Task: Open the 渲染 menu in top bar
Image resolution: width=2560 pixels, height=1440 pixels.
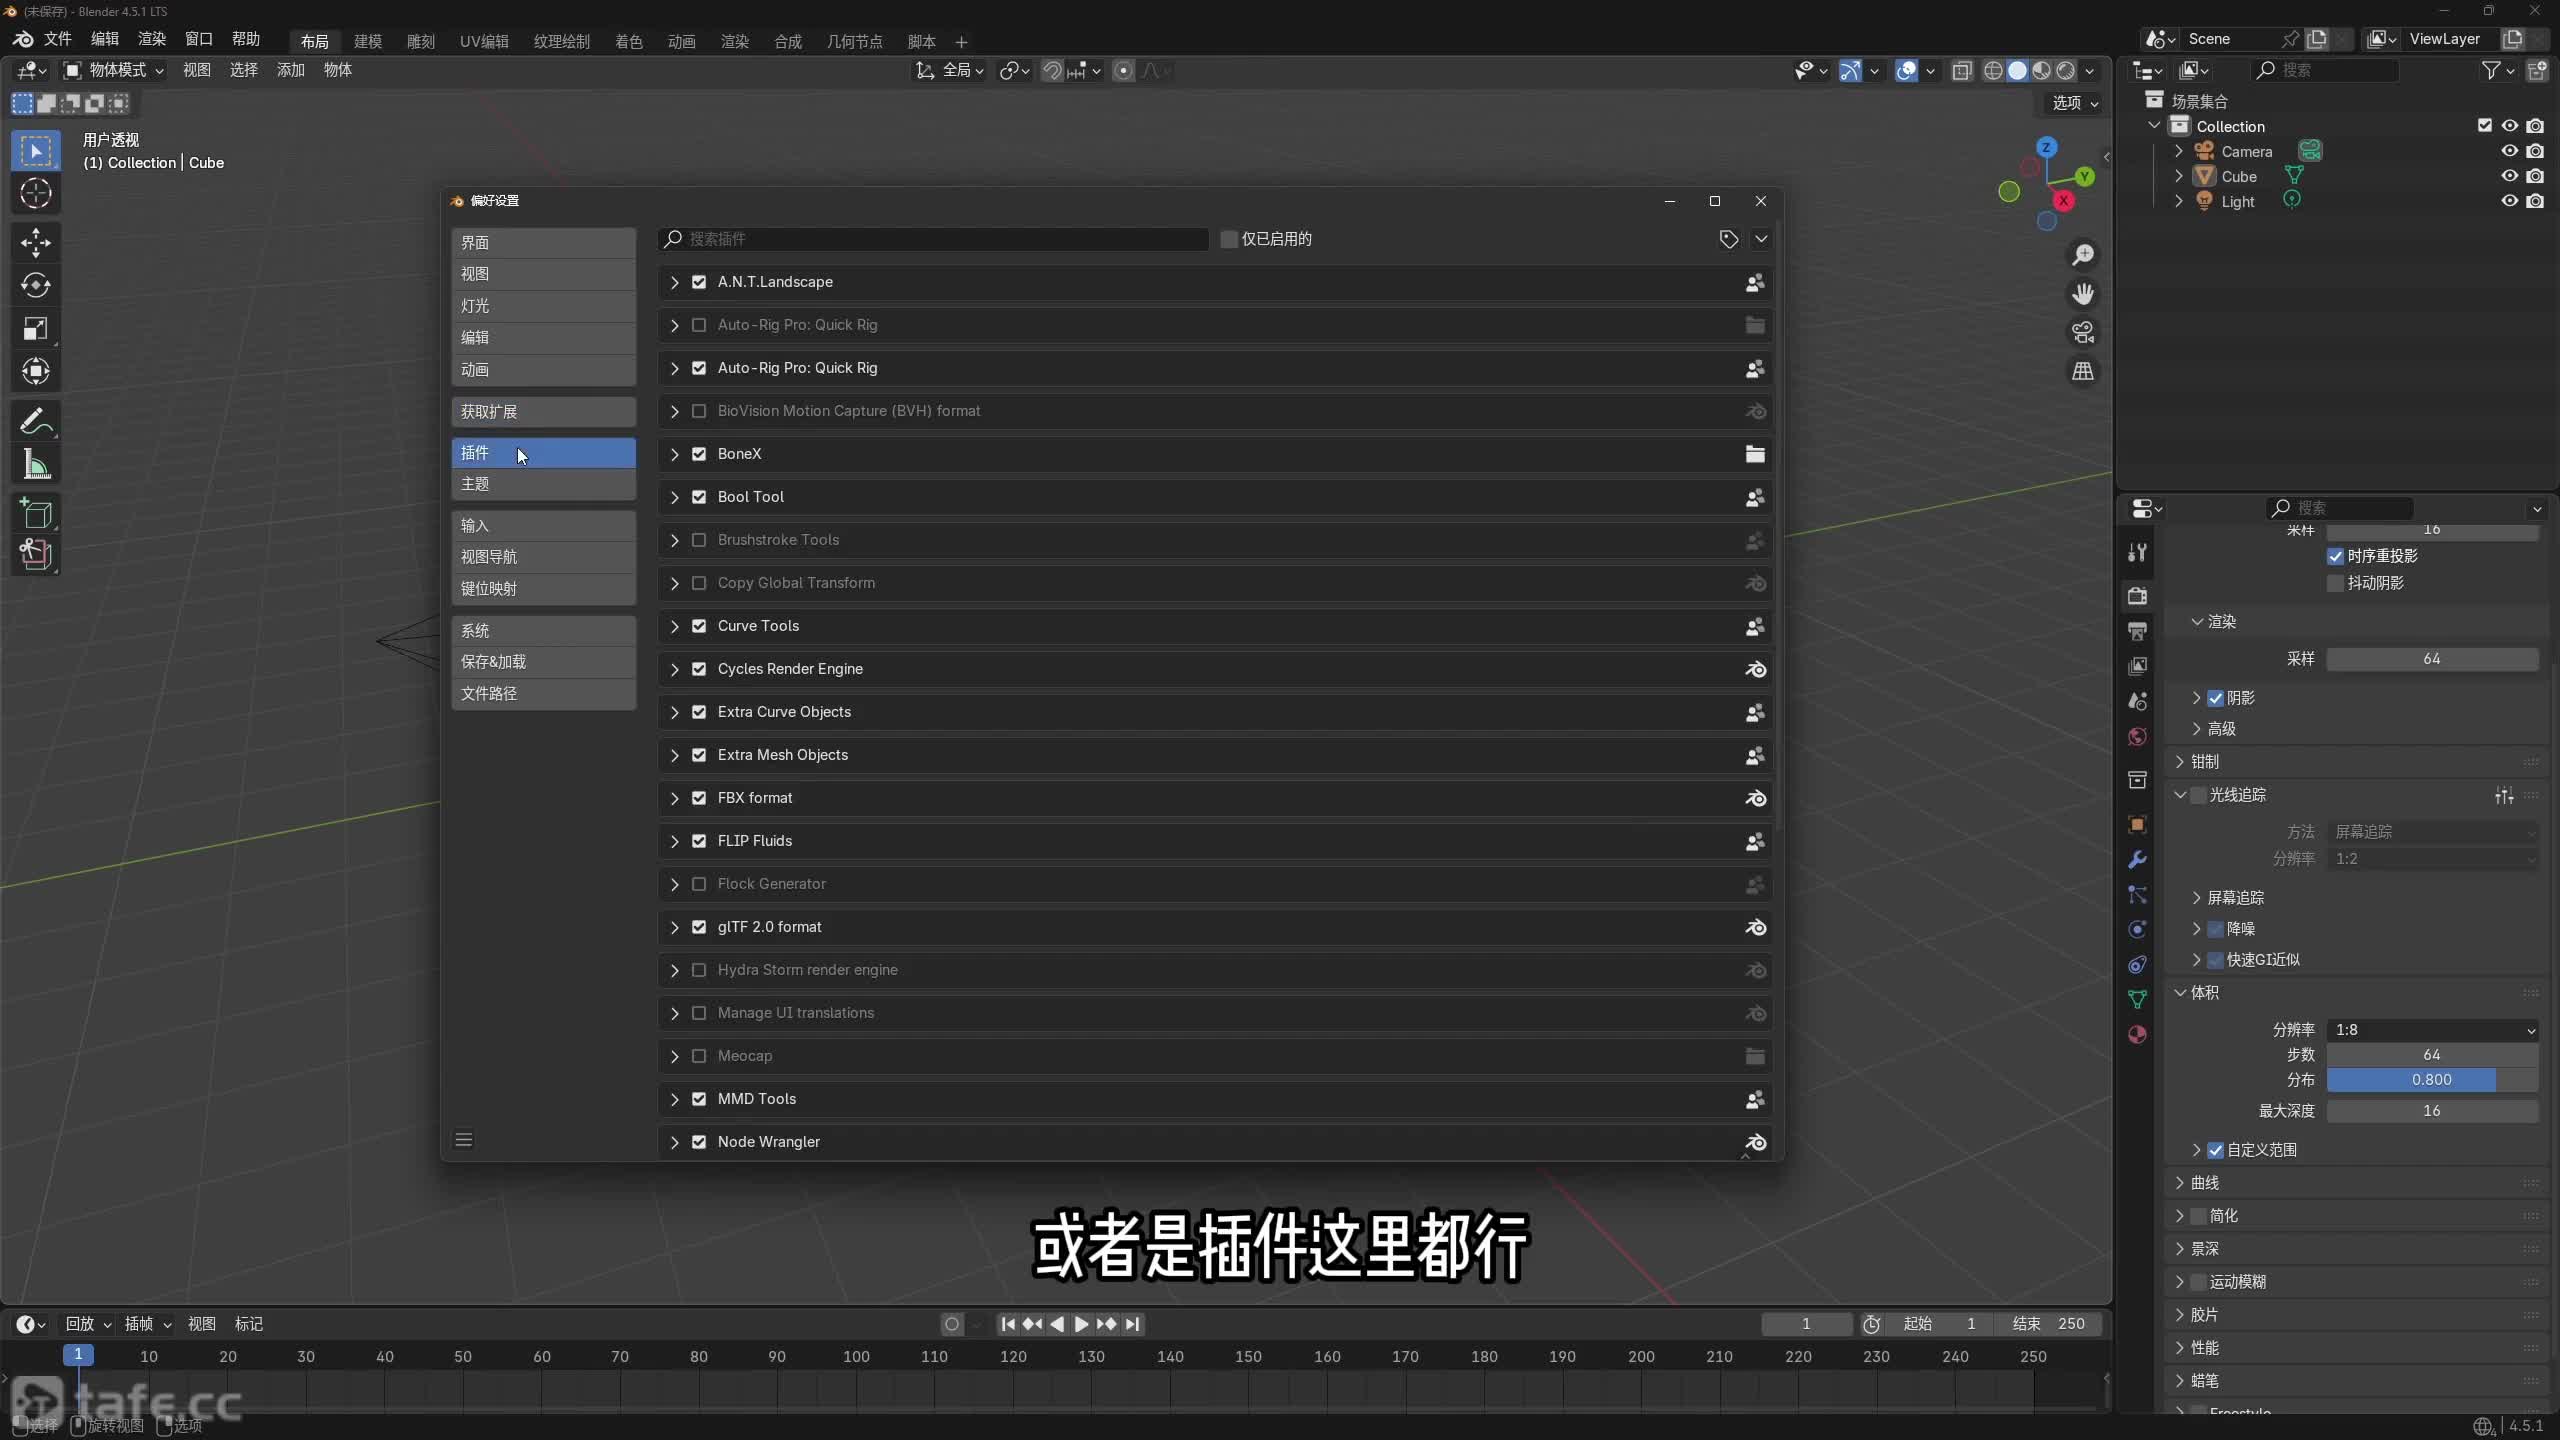Action: 152,39
